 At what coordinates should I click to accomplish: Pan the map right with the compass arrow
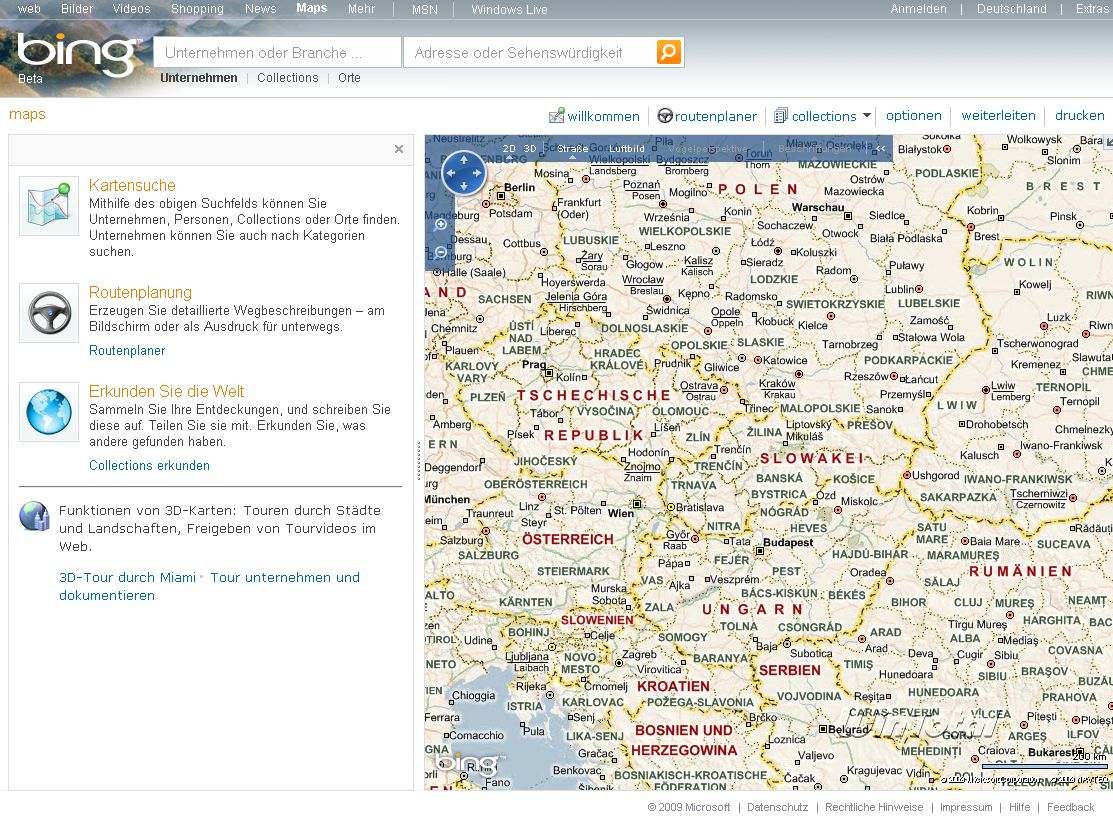click(x=477, y=173)
